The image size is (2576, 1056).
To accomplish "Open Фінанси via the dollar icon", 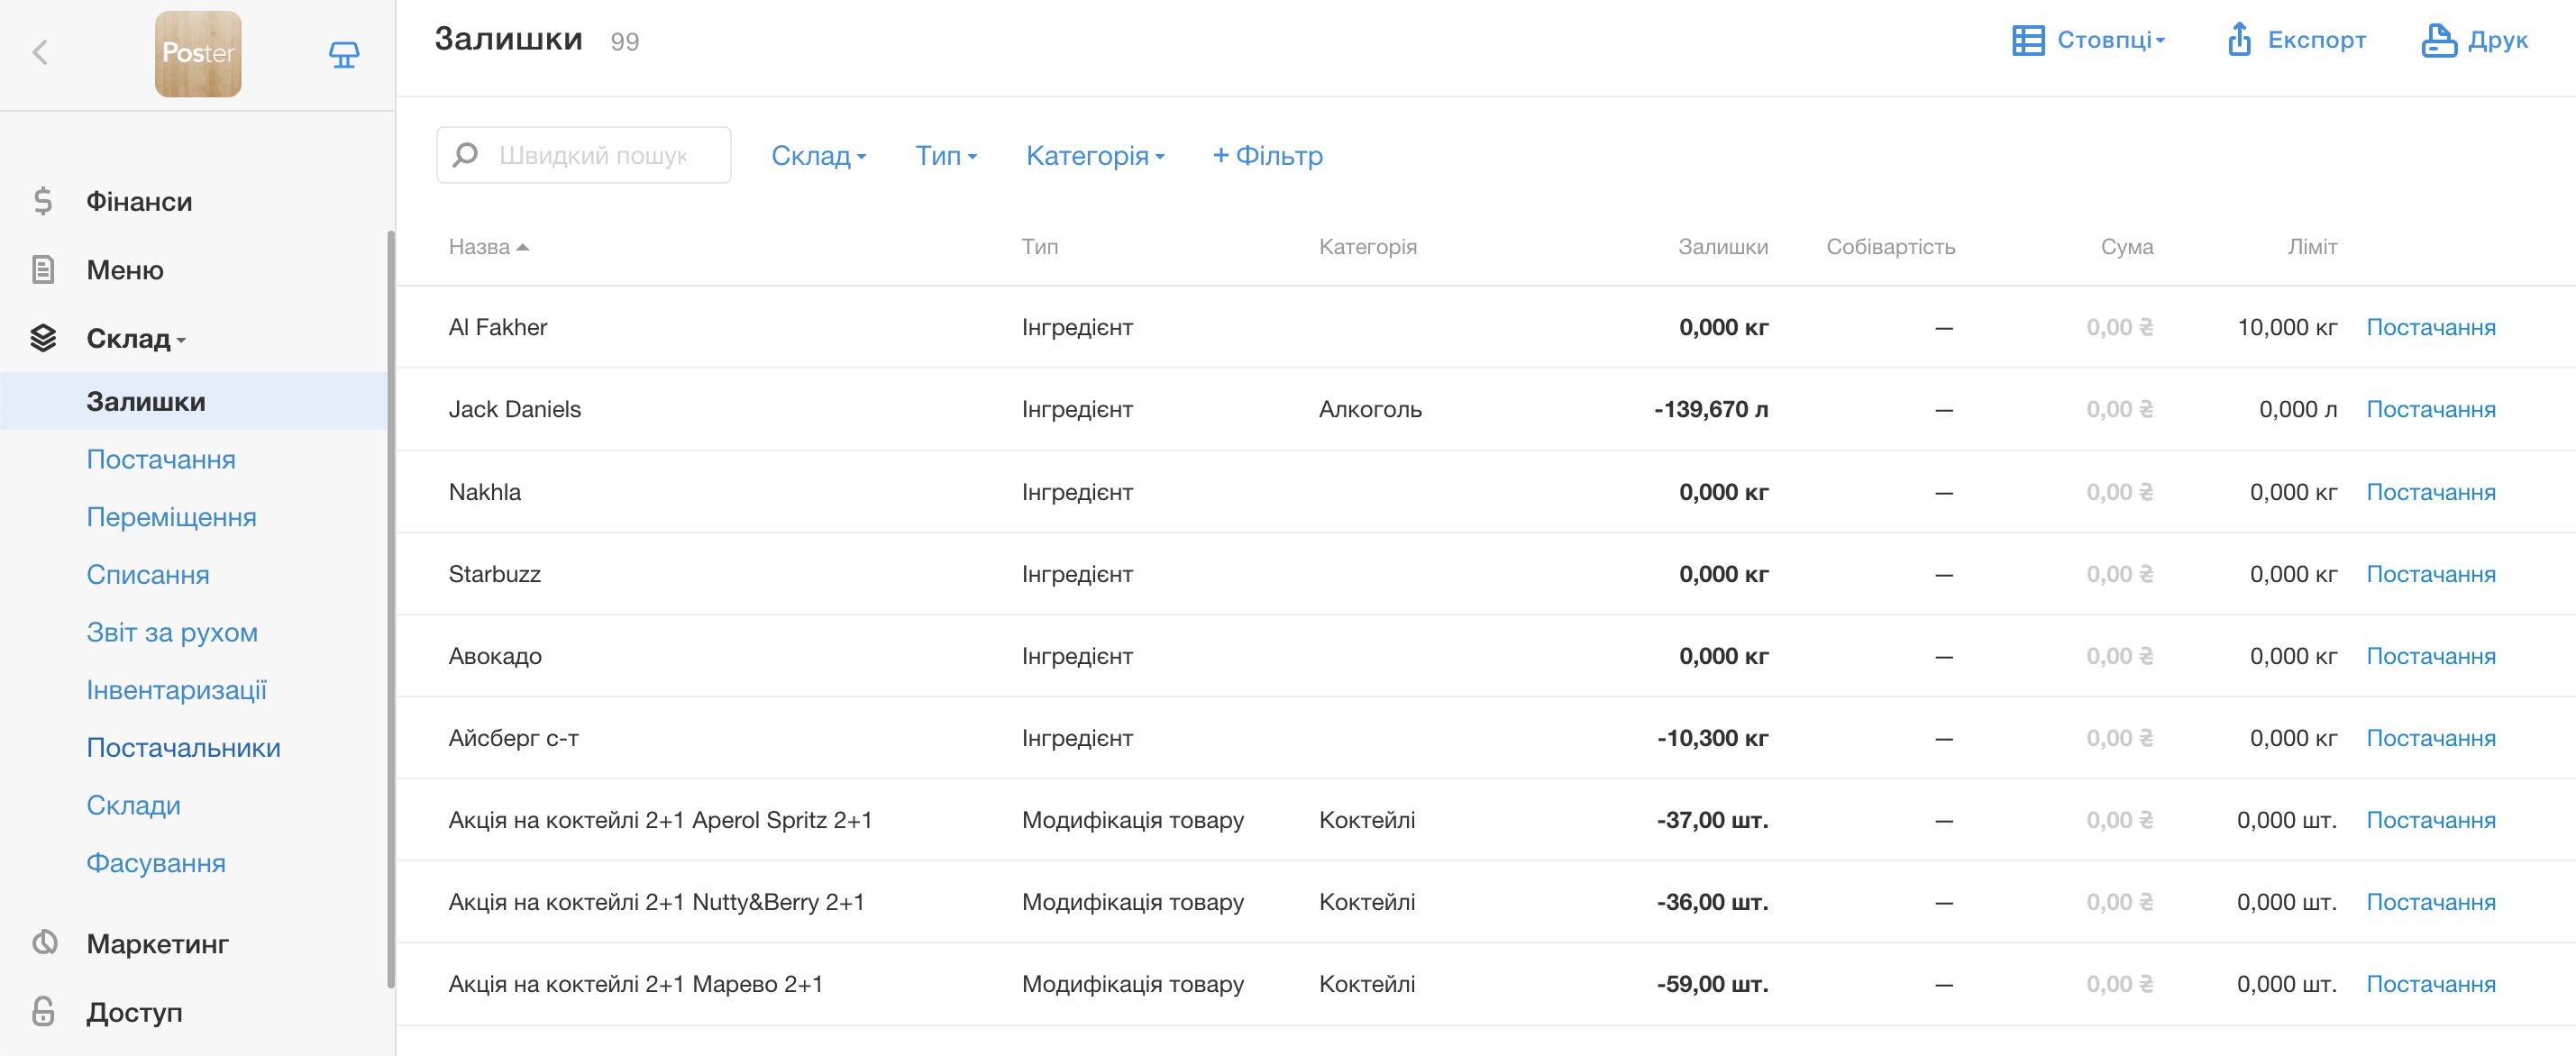I will pos(42,201).
